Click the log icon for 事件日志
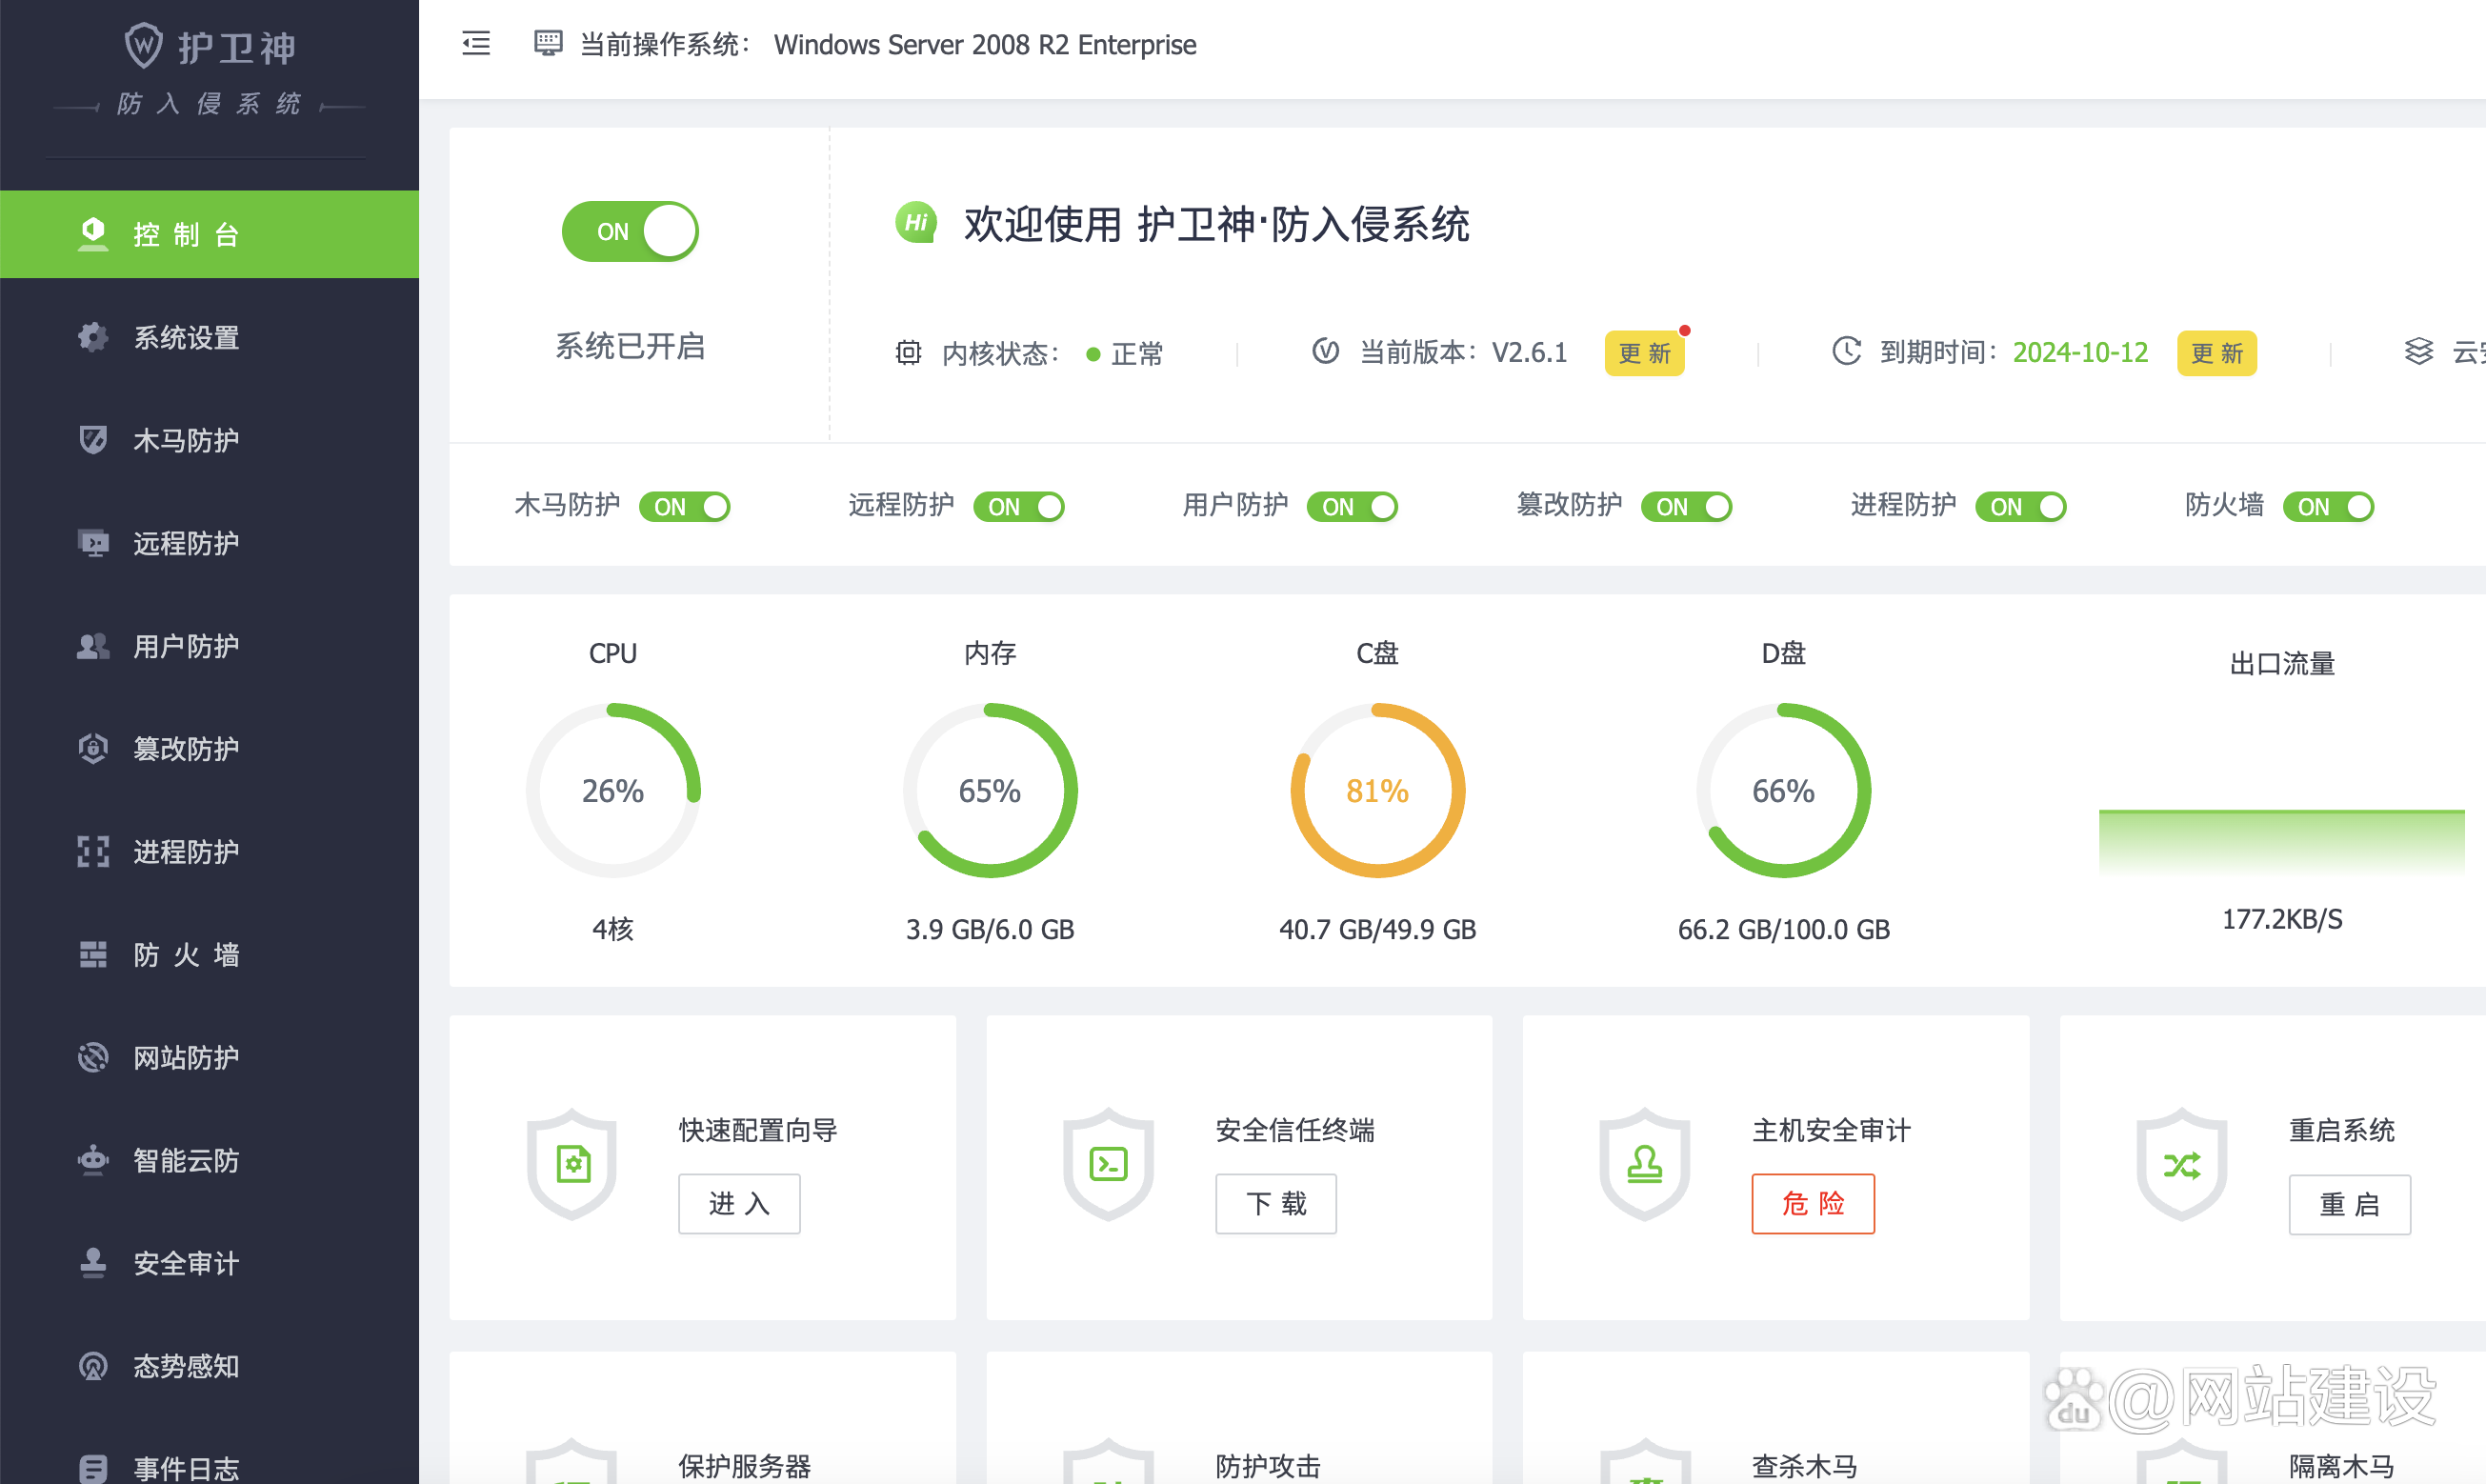The width and height of the screenshot is (2486, 1484). (x=93, y=1468)
